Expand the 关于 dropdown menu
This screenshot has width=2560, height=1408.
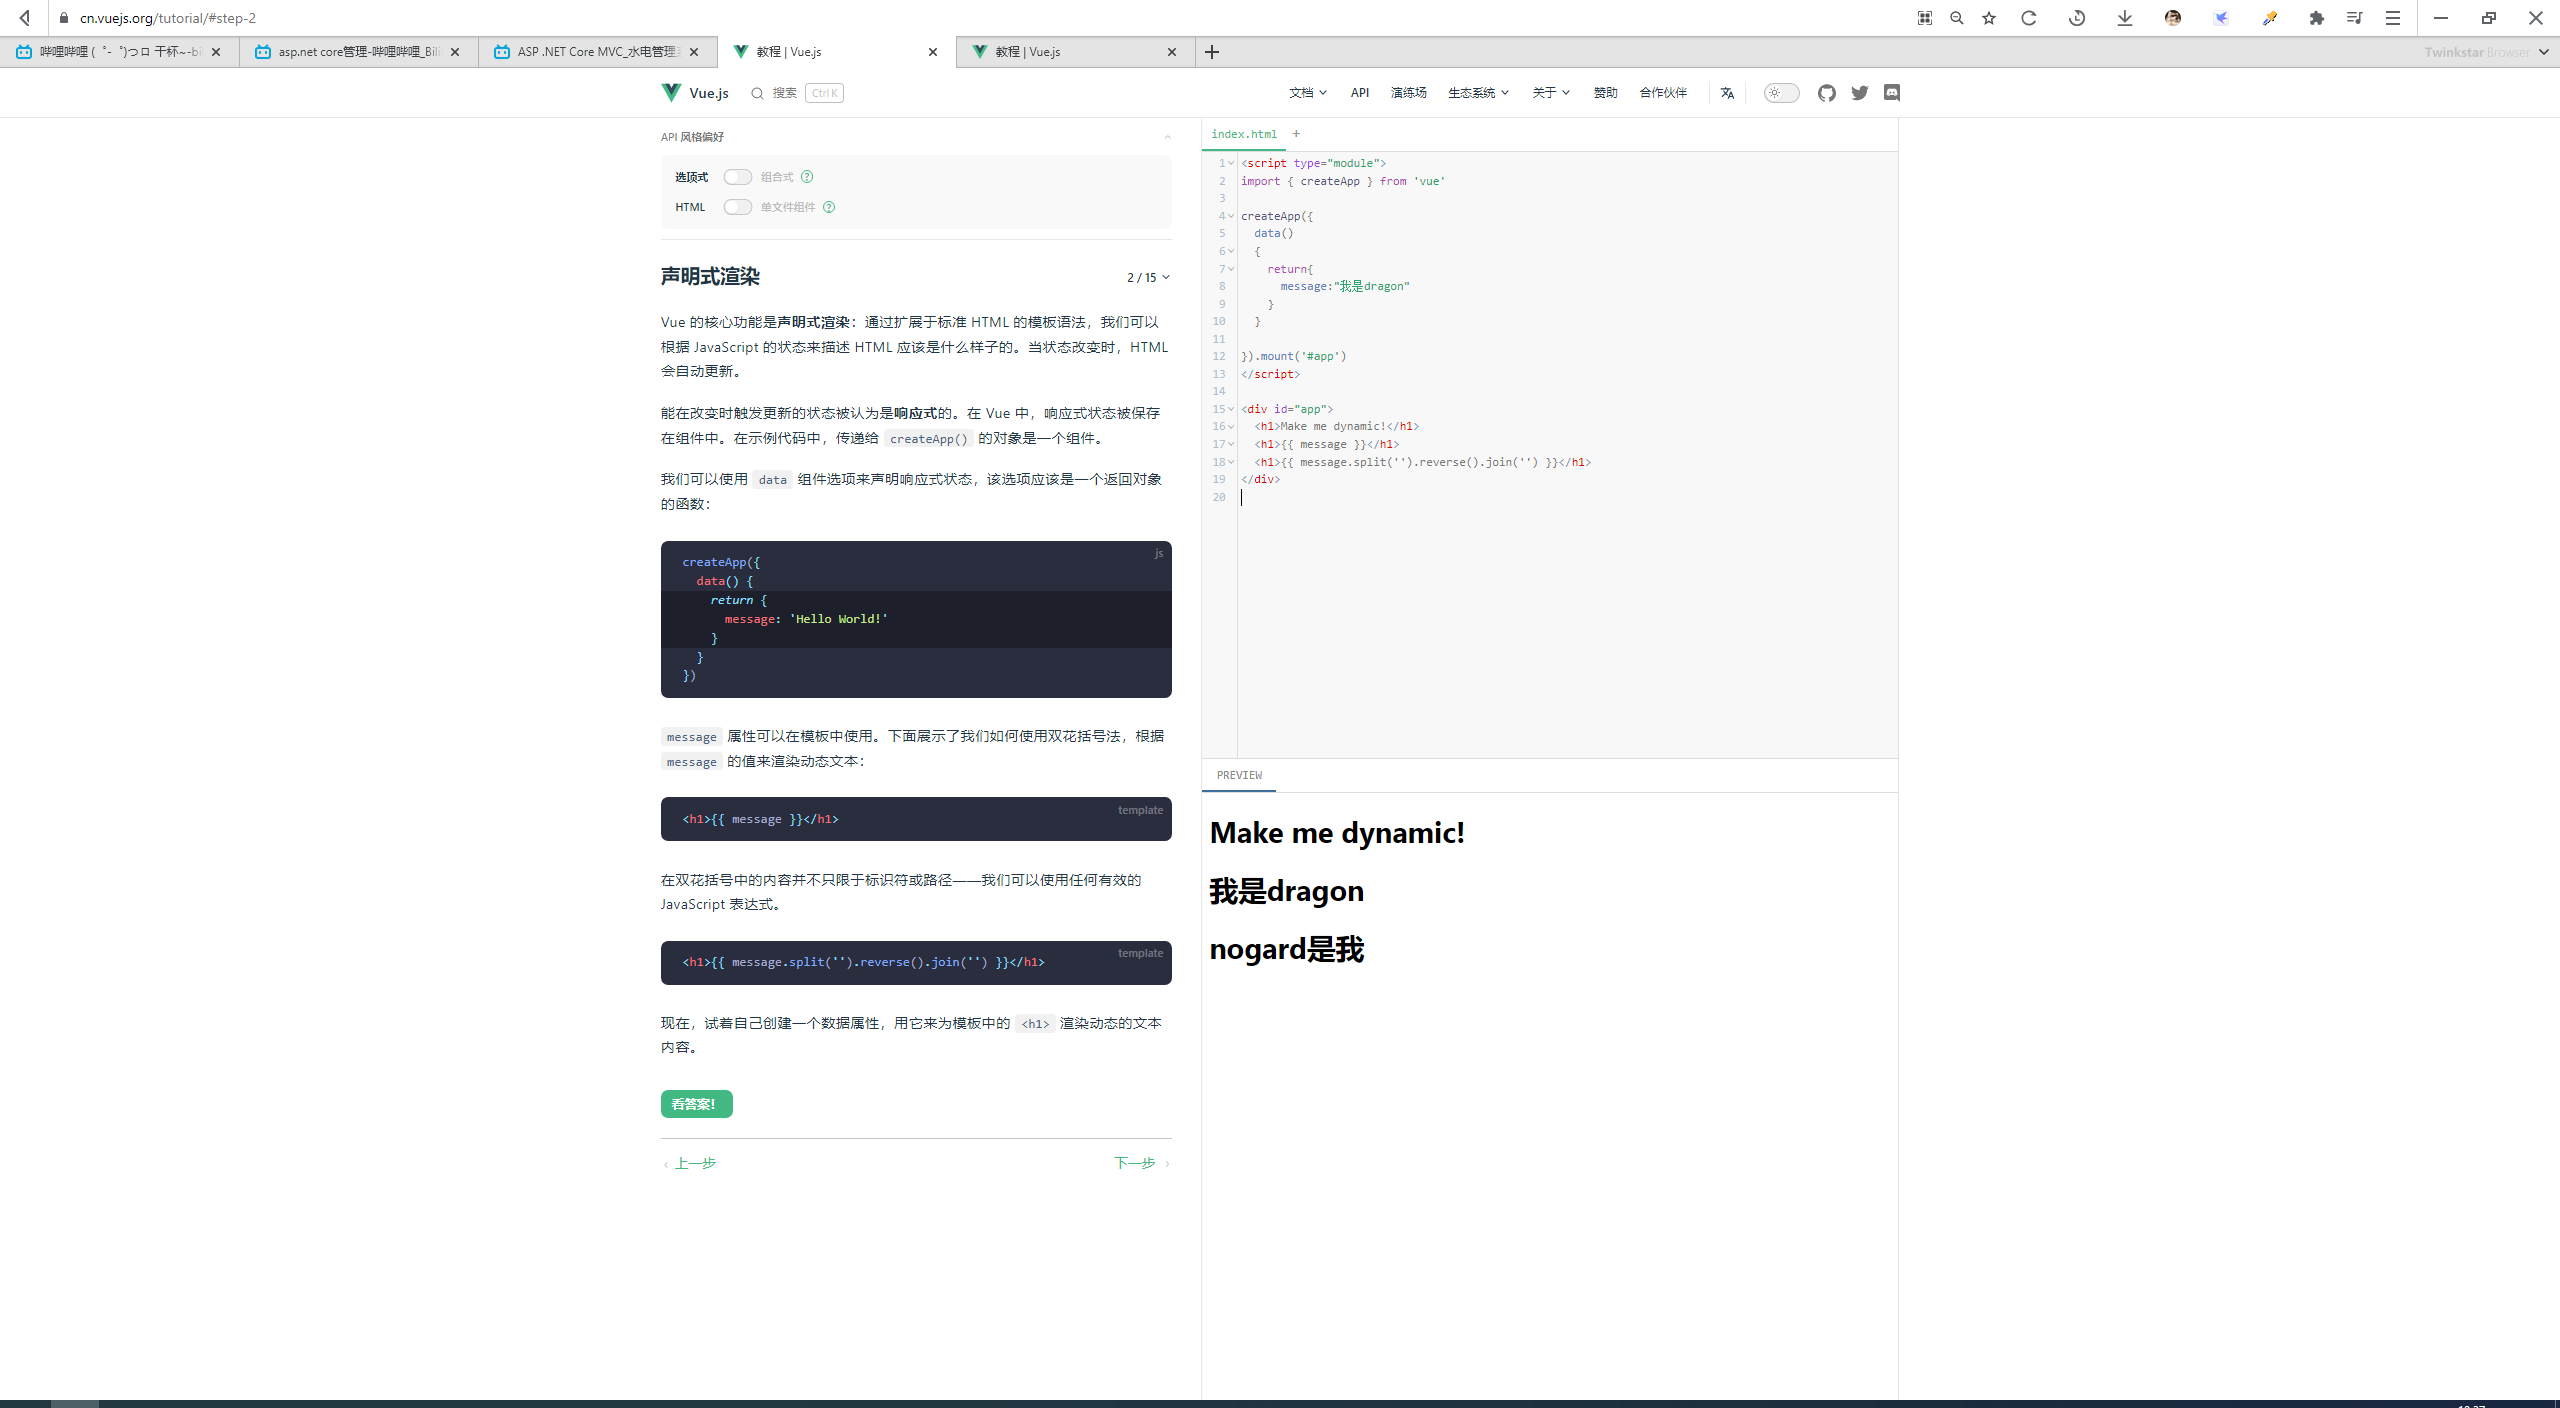pos(1551,93)
